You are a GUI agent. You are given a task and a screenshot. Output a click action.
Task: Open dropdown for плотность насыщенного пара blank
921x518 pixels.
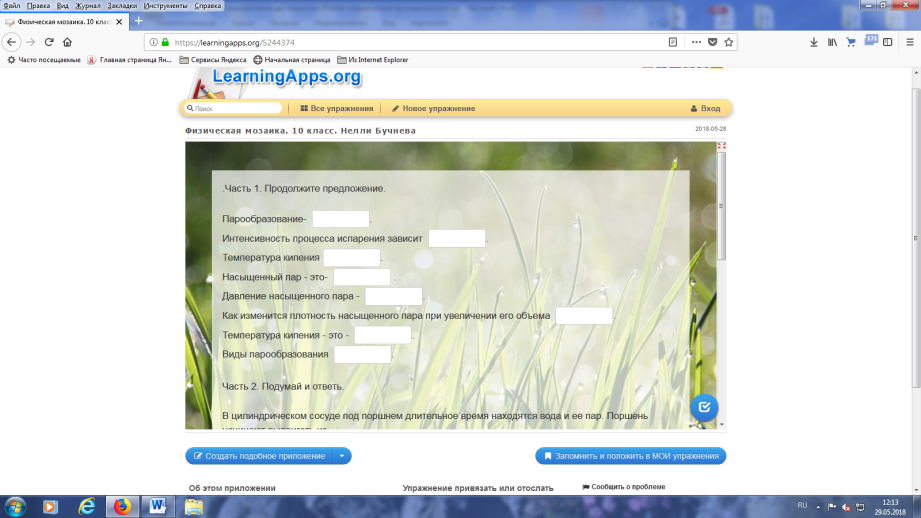tap(584, 316)
